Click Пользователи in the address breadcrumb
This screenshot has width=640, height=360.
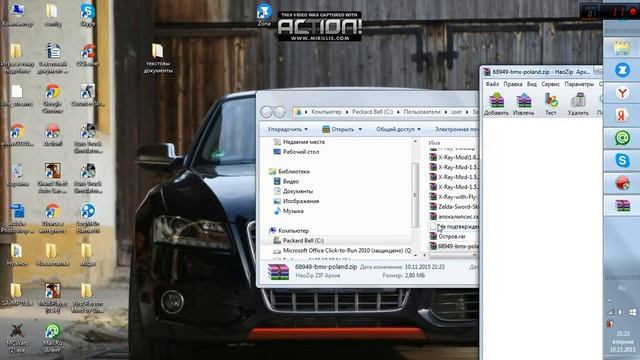click(422, 112)
